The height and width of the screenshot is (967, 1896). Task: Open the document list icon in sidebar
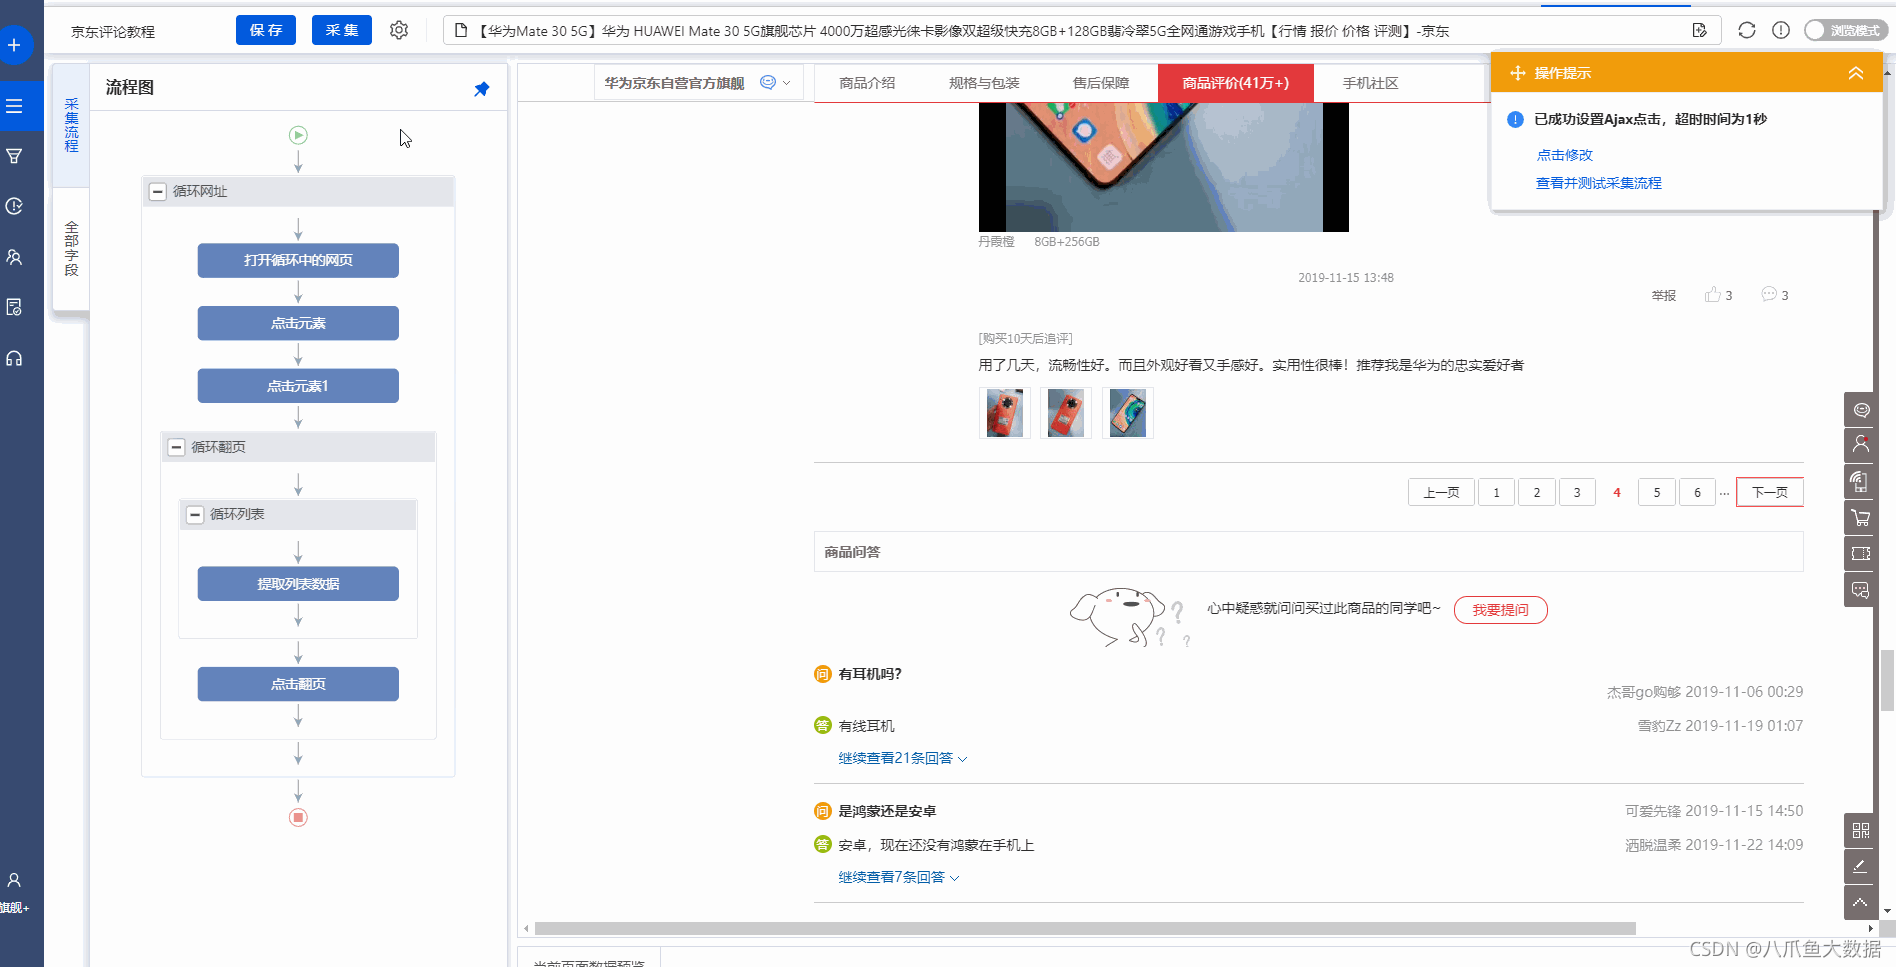pos(14,307)
